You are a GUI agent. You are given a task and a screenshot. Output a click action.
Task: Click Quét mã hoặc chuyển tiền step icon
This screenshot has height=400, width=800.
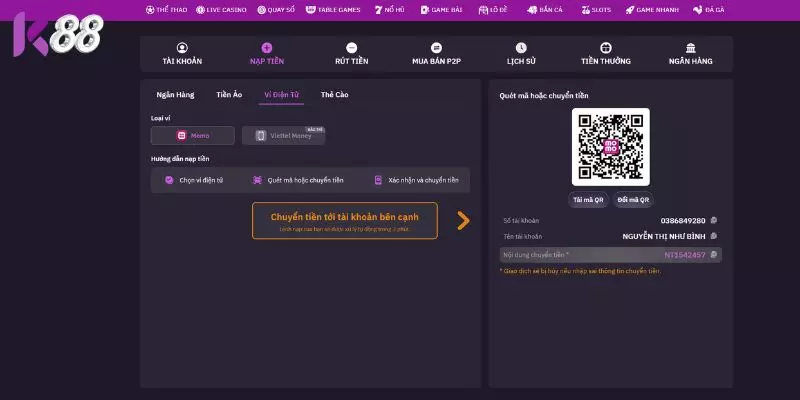[x=258, y=180]
